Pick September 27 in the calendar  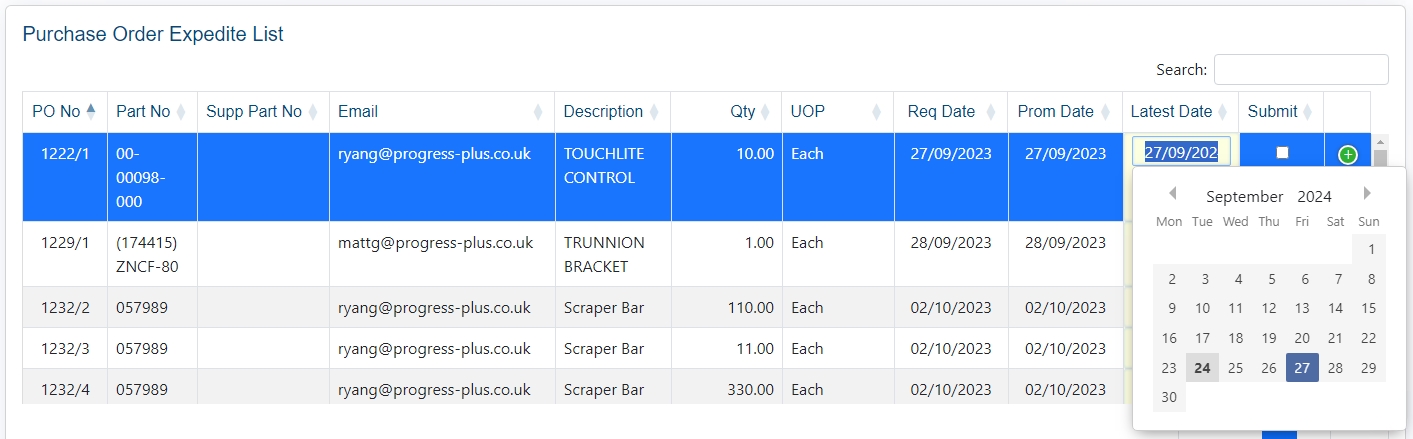pos(1302,368)
